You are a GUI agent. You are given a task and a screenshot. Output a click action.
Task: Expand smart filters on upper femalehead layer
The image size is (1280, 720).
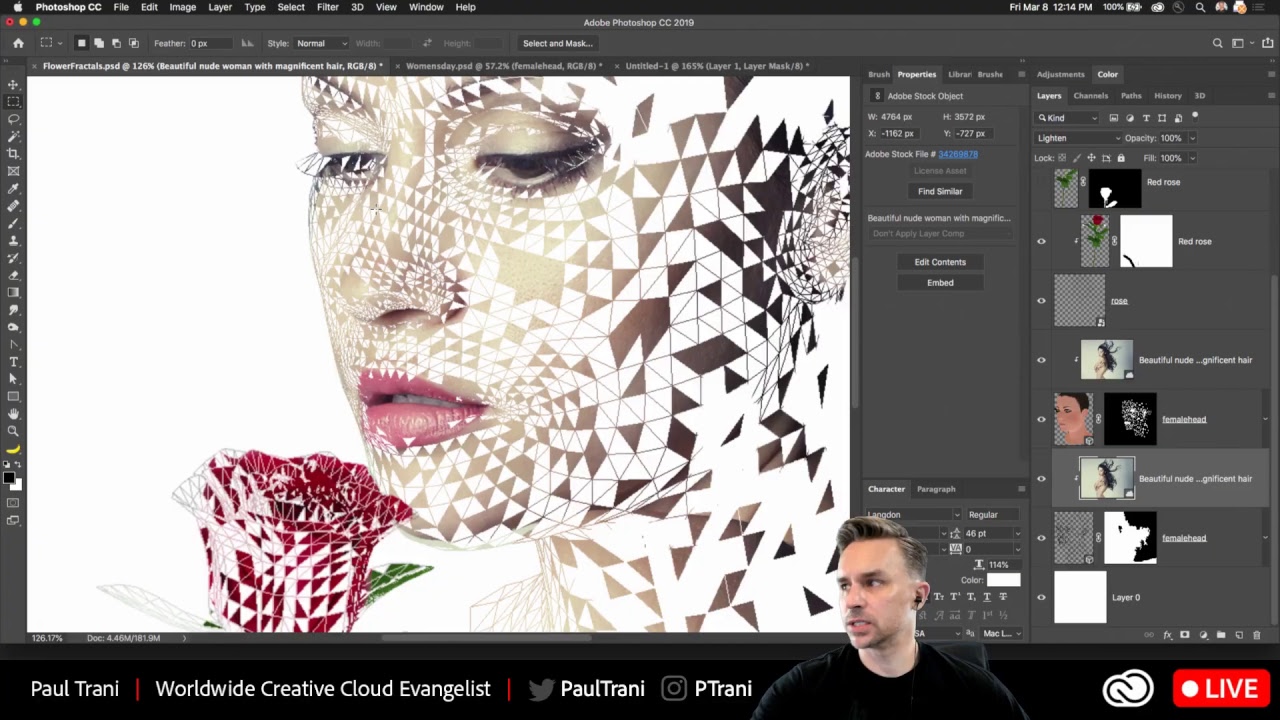[1265, 419]
